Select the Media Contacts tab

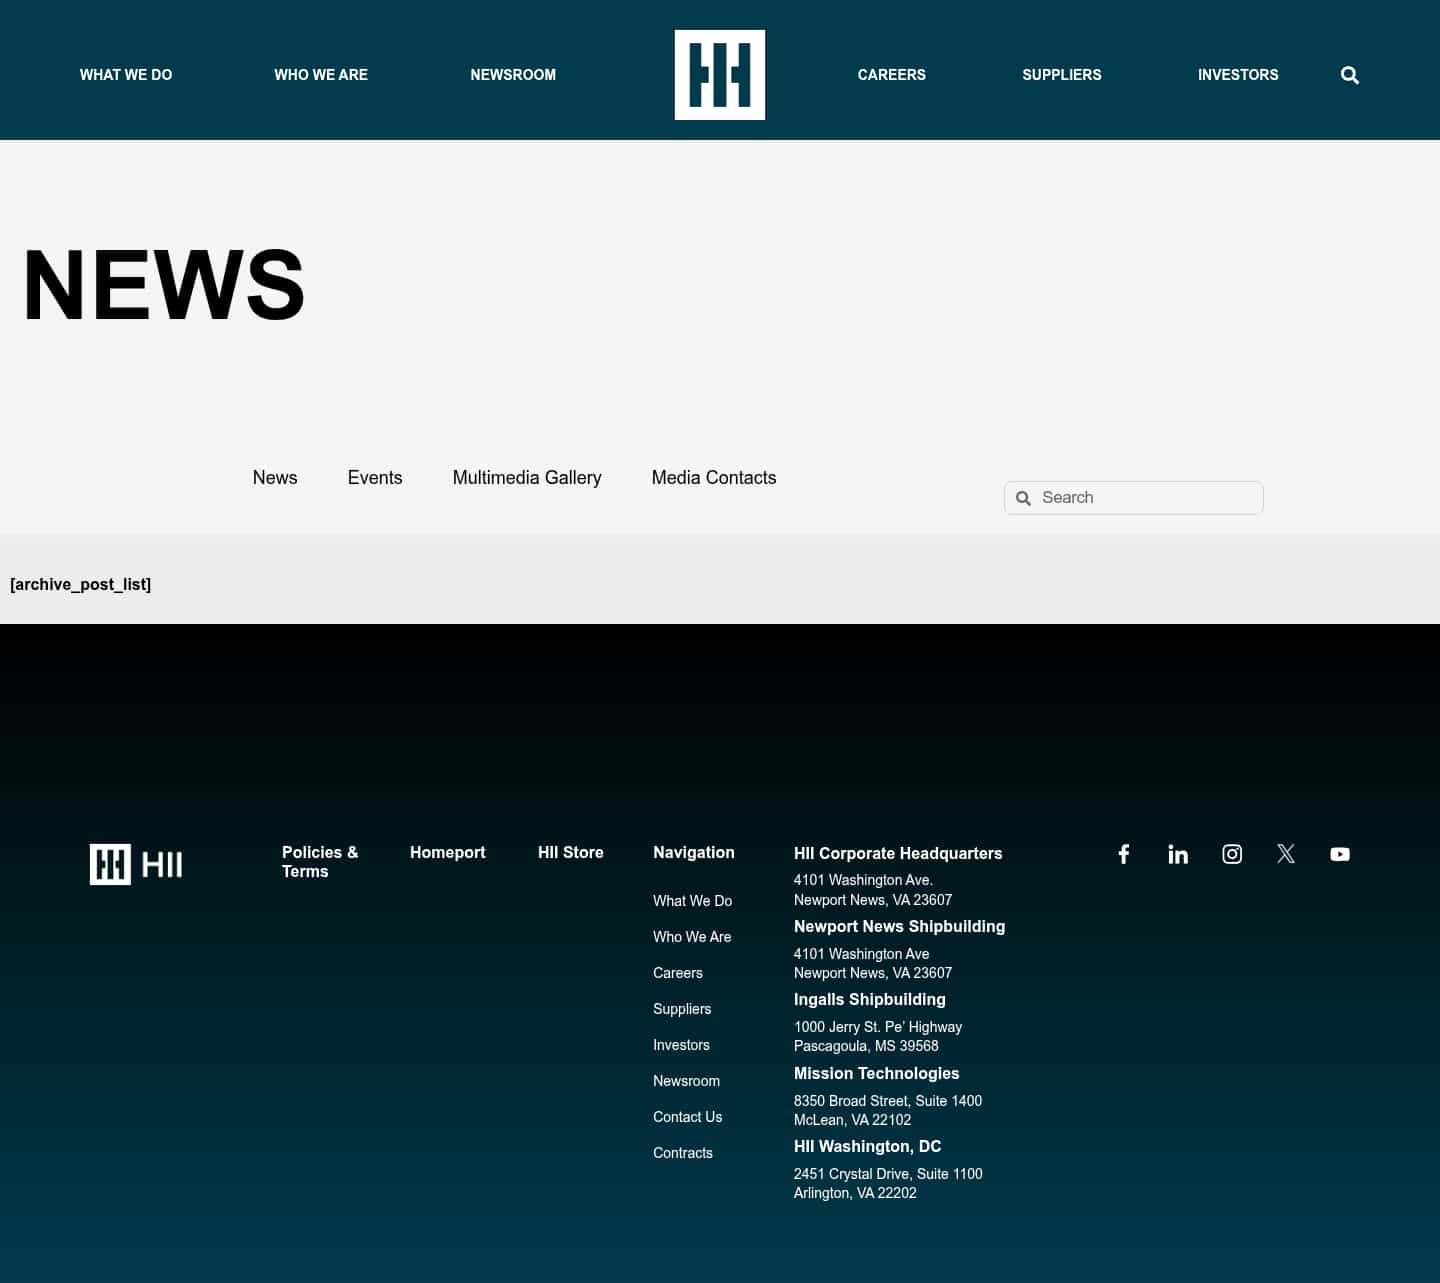(714, 478)
